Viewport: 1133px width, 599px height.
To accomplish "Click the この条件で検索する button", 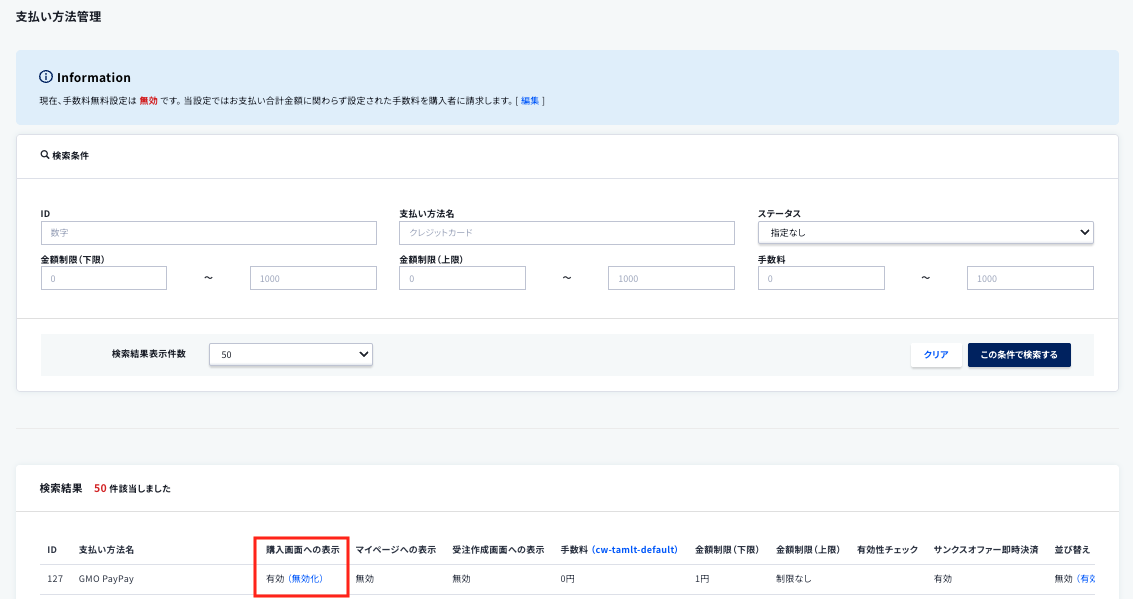I will 1019,355.
